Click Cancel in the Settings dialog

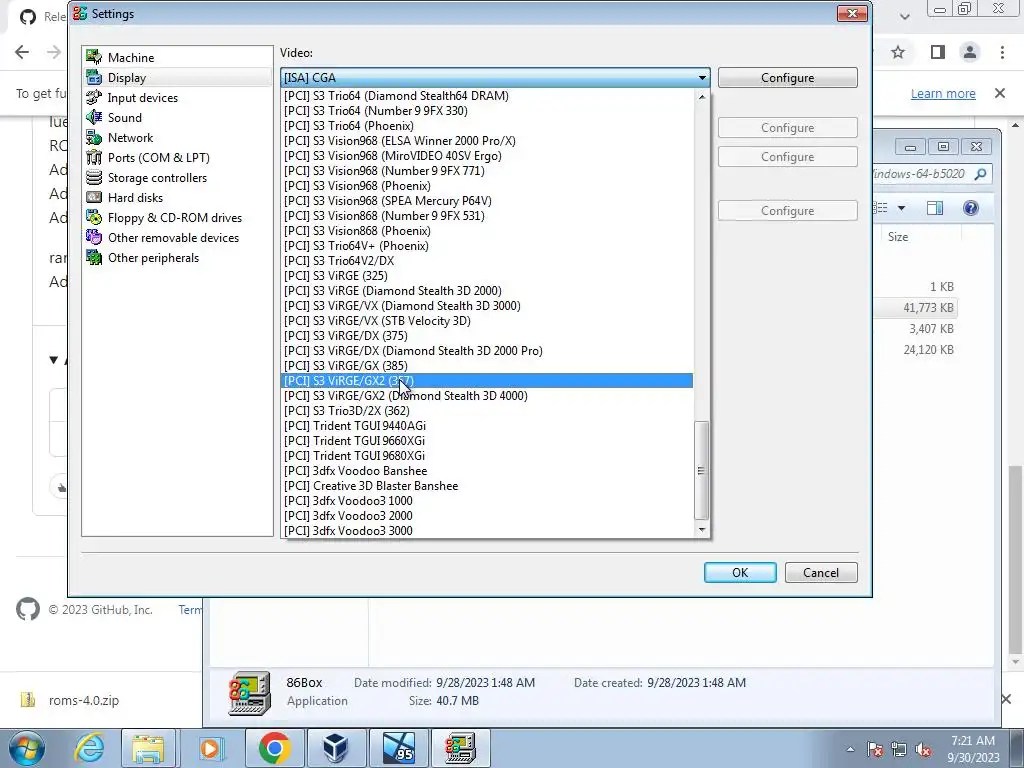point(821,573)
